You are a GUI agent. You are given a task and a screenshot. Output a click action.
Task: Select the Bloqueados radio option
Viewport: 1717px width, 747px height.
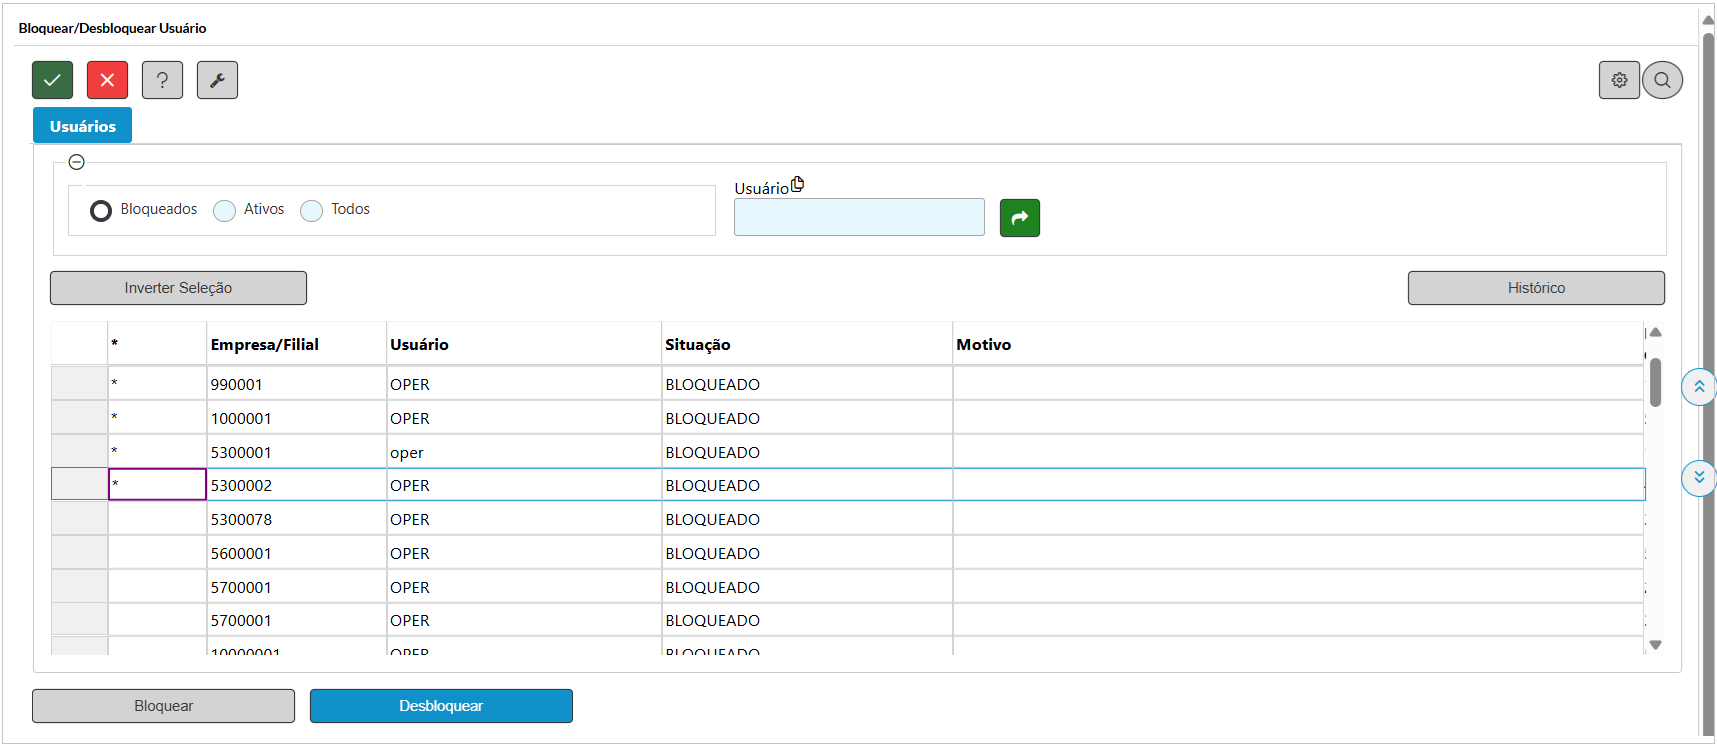pos(101,211)
